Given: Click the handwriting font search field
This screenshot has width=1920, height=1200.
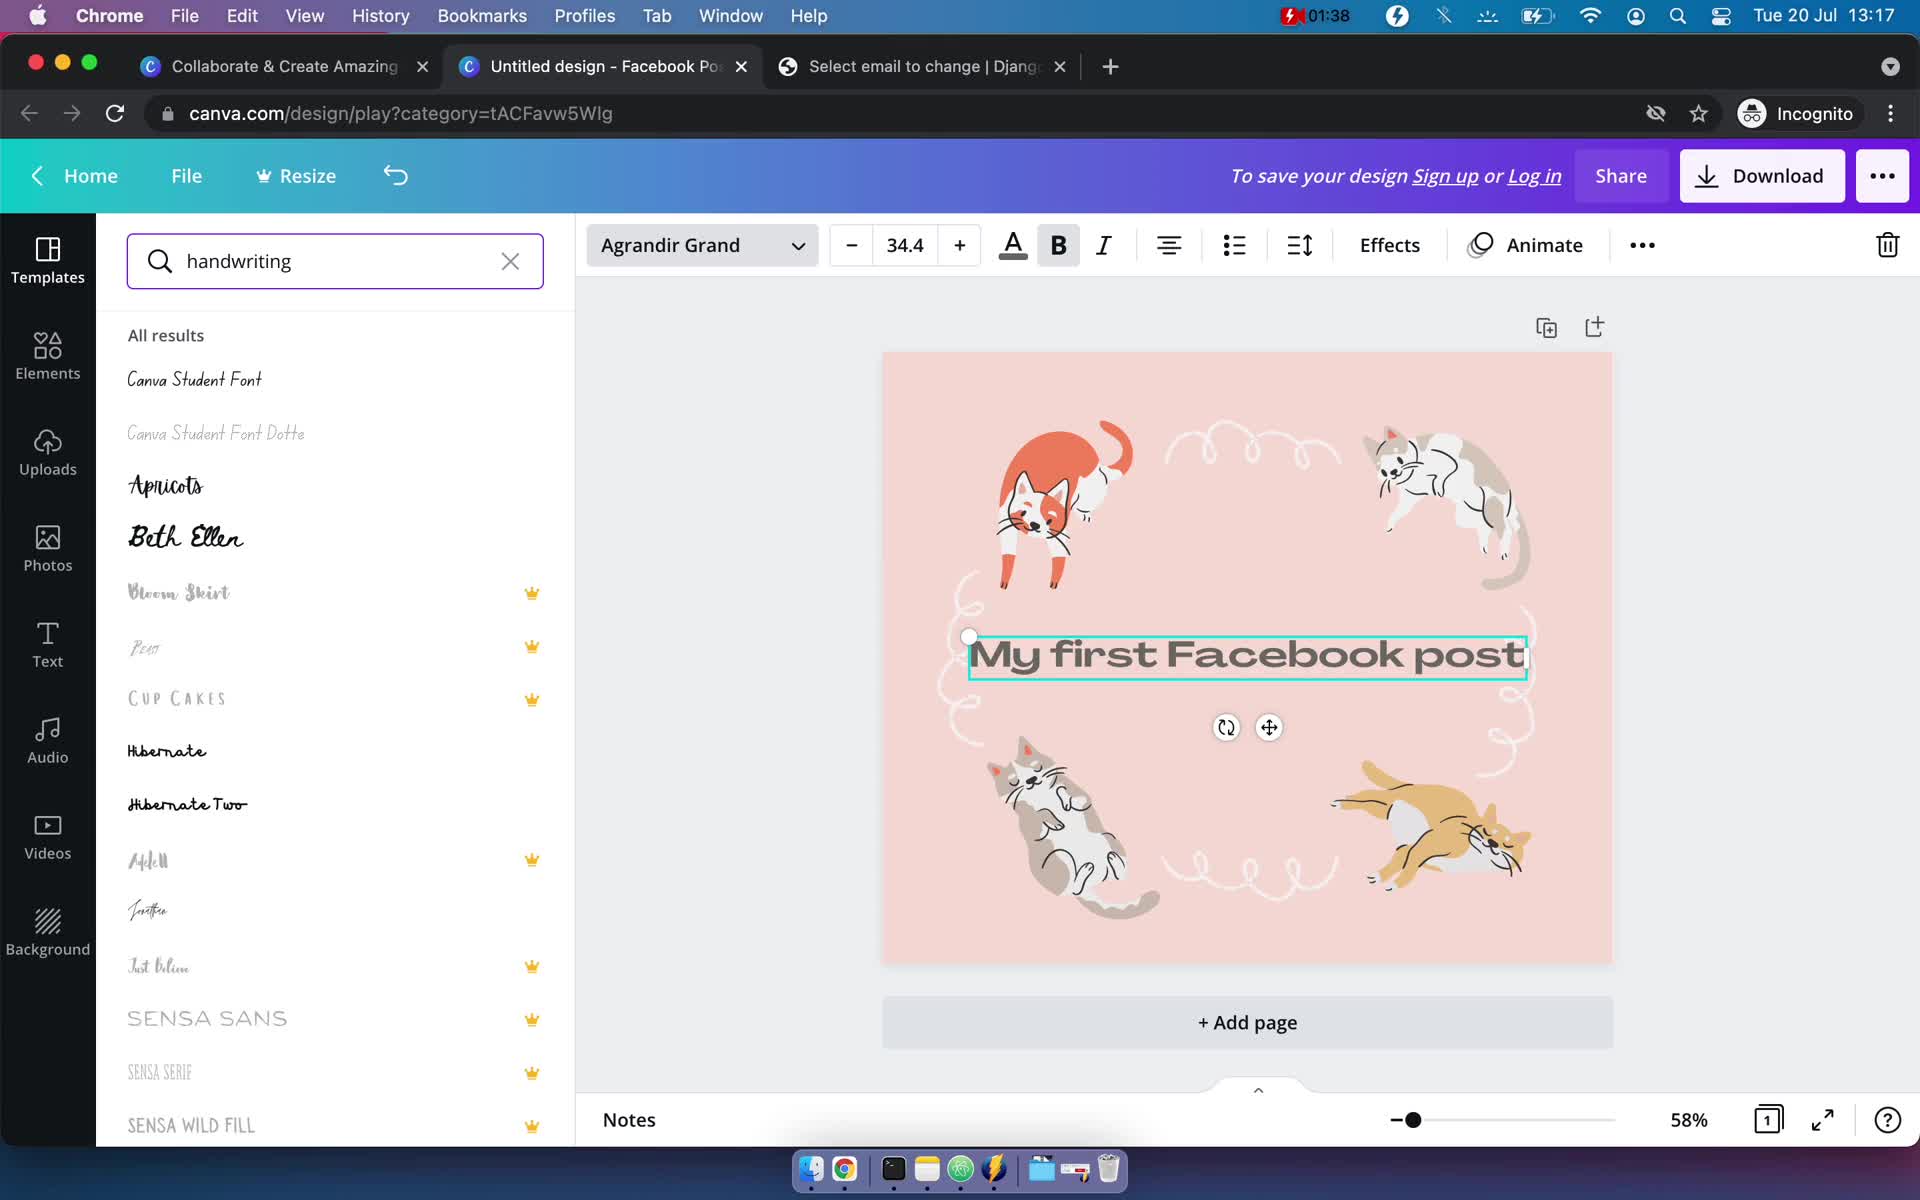Looking at the screenshot, I should pos(335,261).
